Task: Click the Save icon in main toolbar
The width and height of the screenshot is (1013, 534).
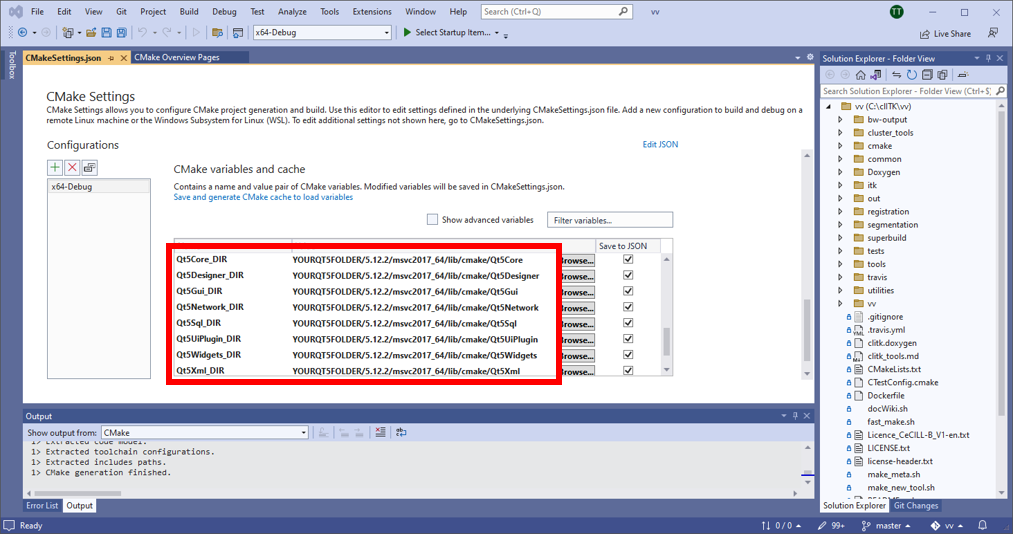Action: (107, 32)
